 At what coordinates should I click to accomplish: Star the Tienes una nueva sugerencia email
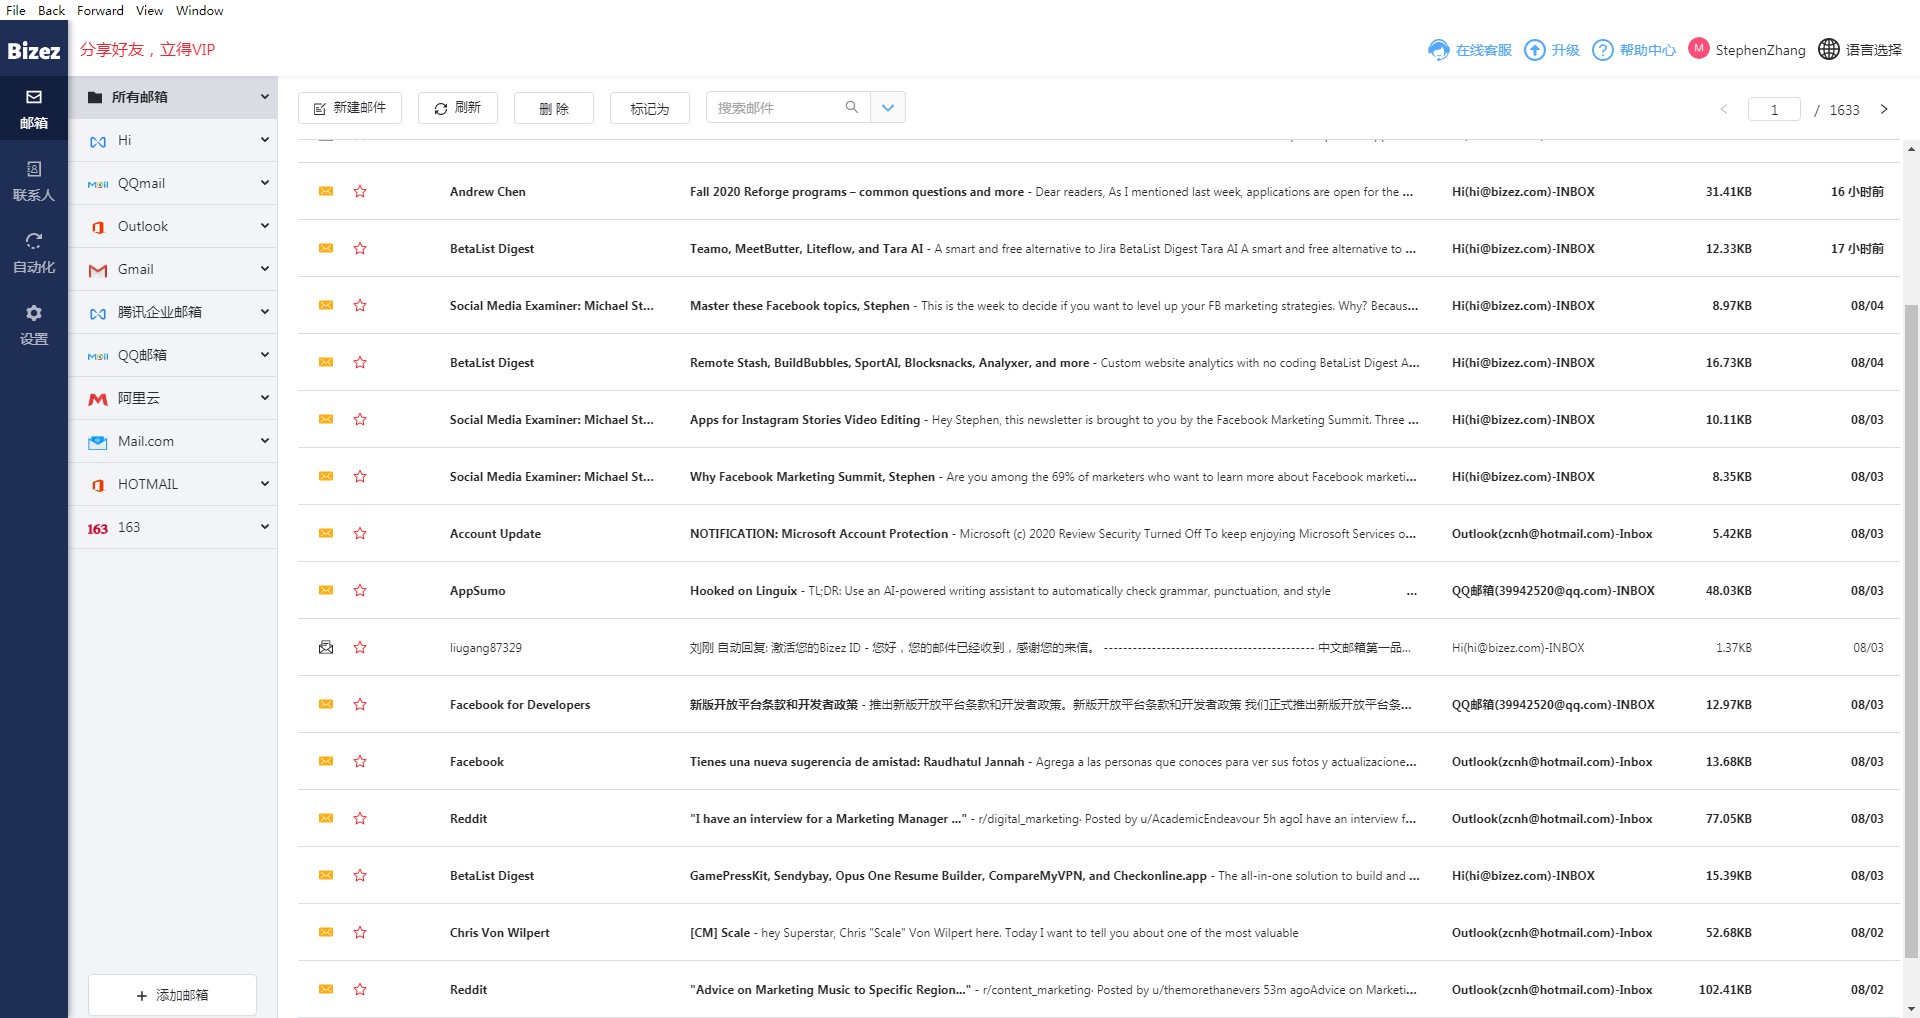tap(360, 761)
